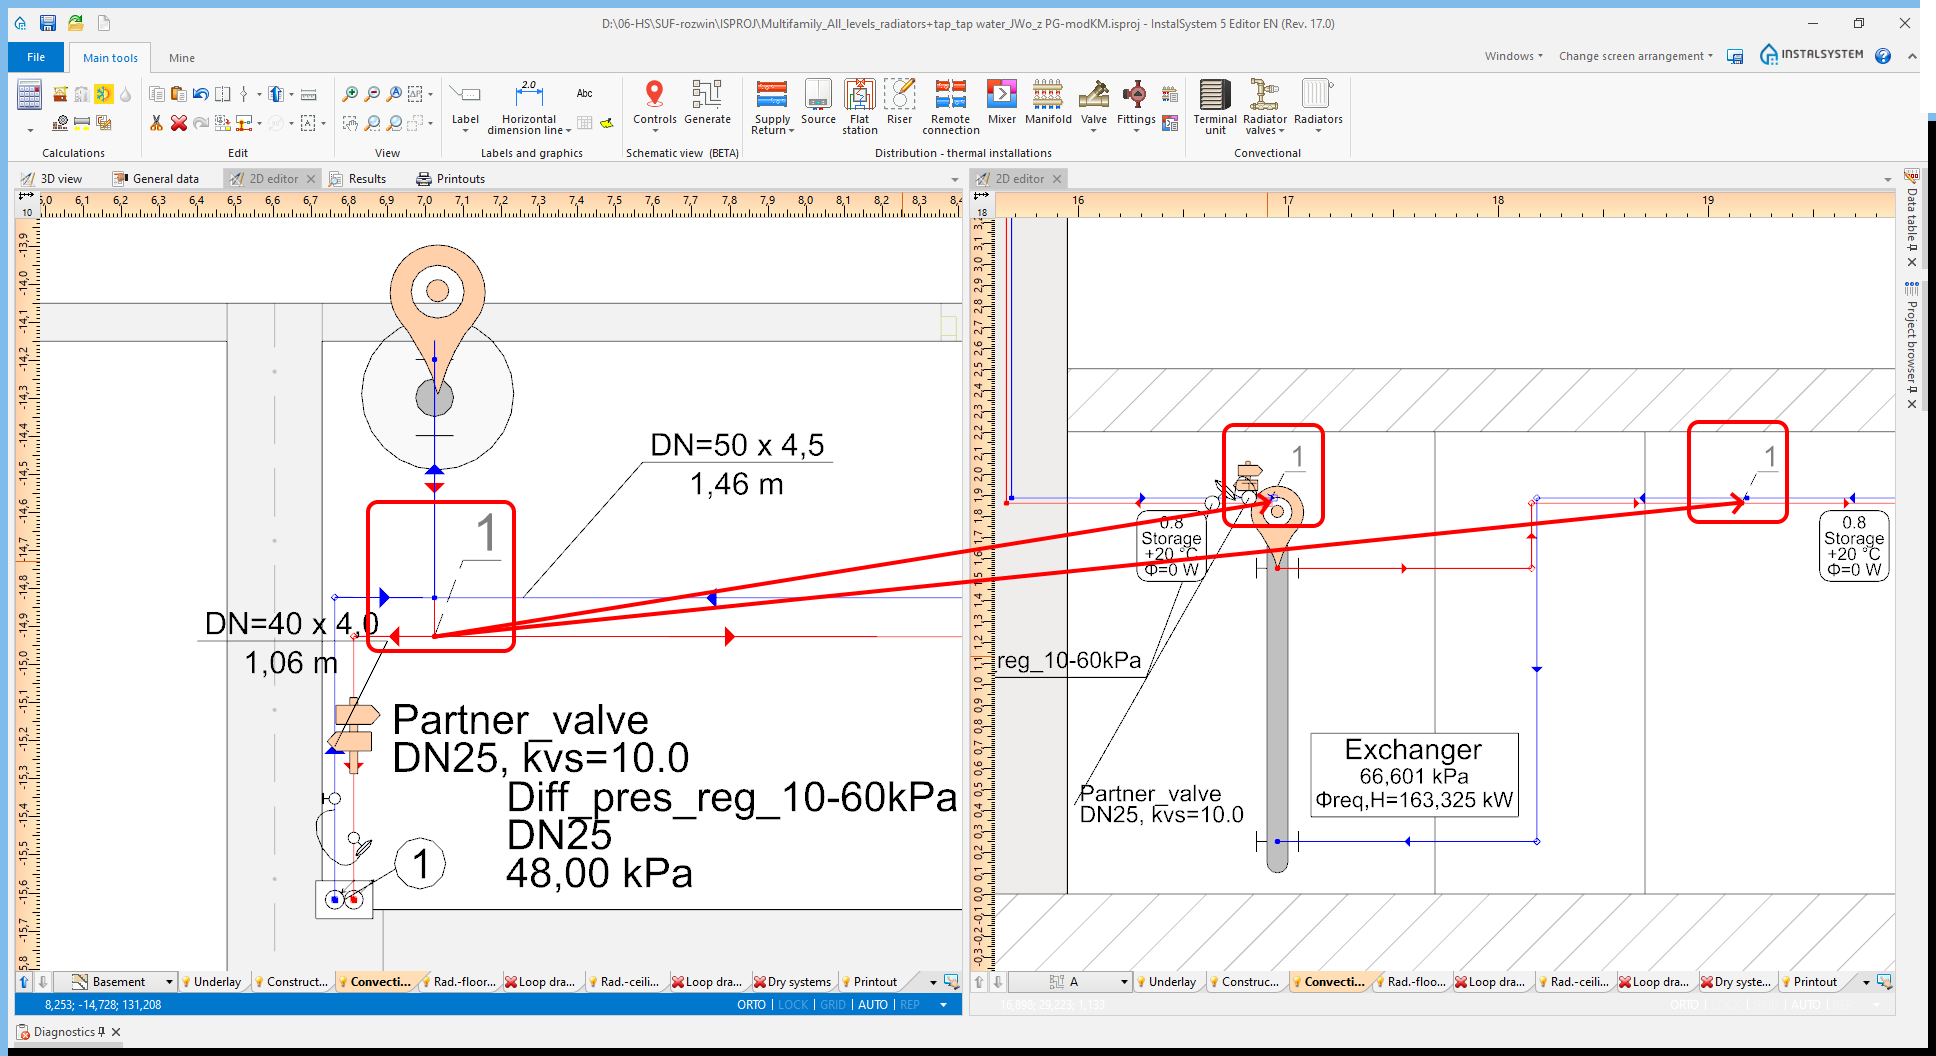Open Change screen arrangement menu
The width and height of the screenshot is (1936, 1056).
1635,56
